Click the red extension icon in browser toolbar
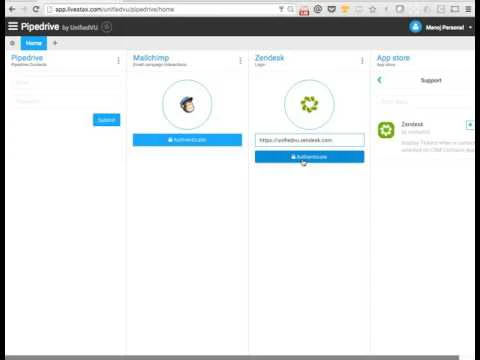Image resolution: width=480 pixels, height=360 pixels. tap(304, 11)
